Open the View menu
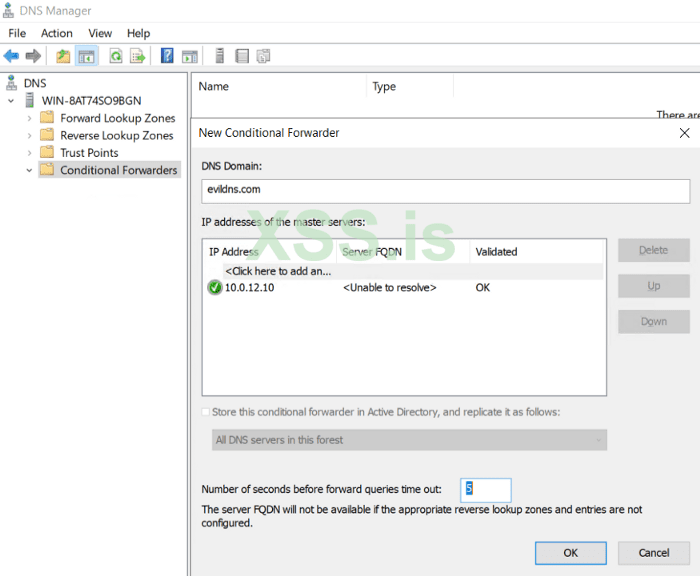Screen dimensions: 700x576 coord(100,33)
